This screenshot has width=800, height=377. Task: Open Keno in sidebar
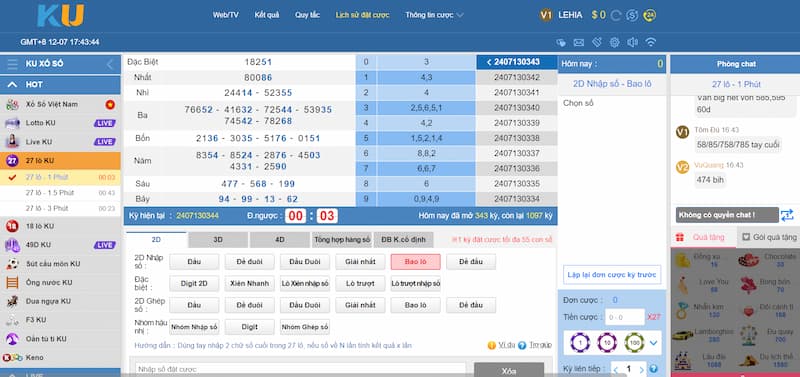[x=60, y=358]
